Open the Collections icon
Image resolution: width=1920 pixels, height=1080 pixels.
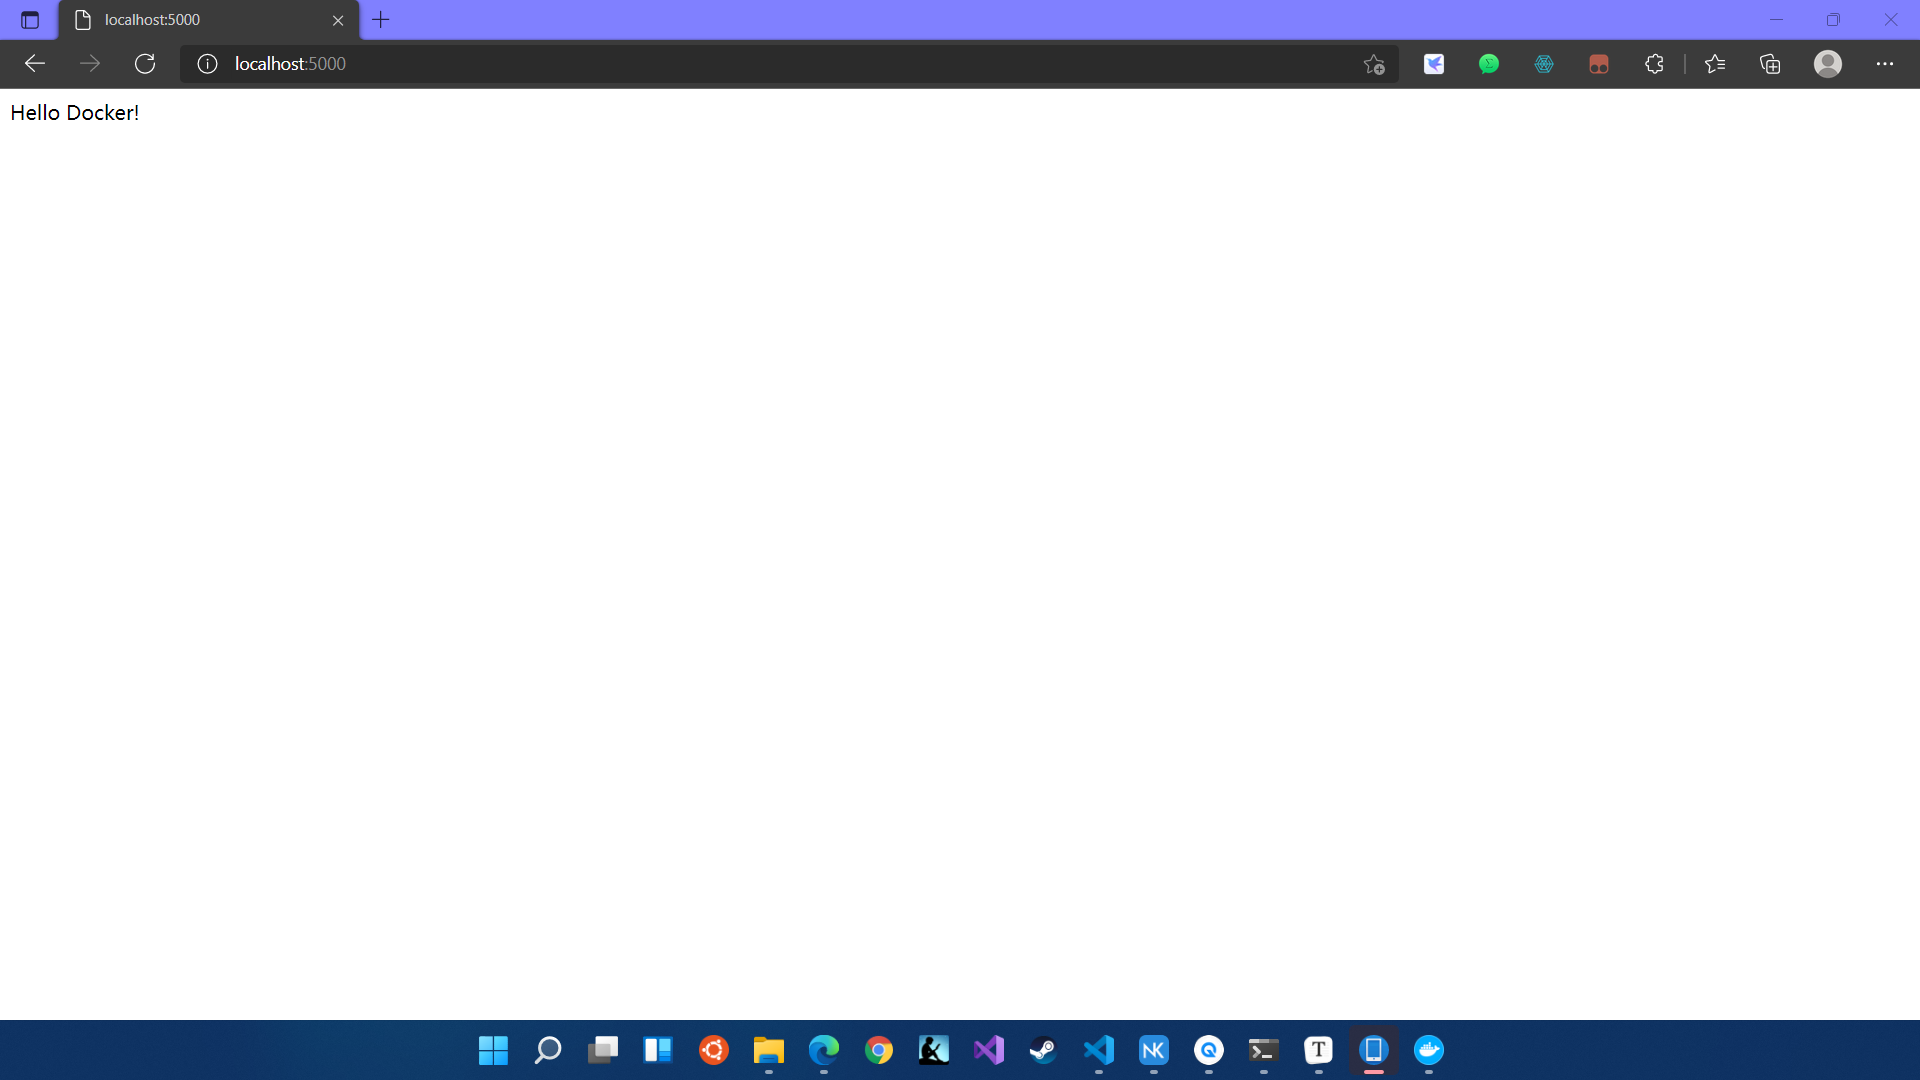click(1770, 64)
